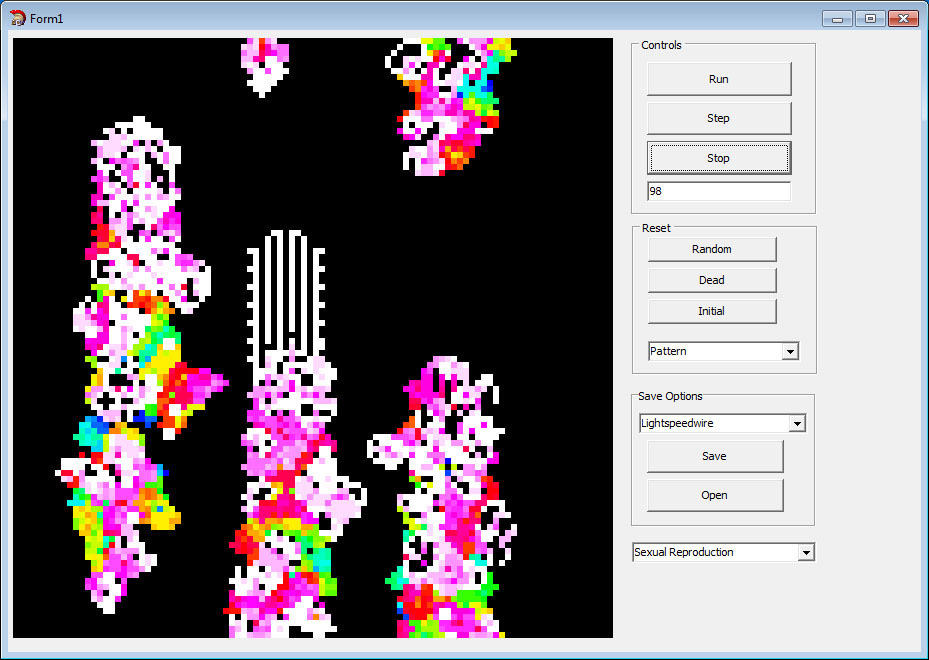This screenshot has width=929, height=660.
Task: Click the generation counter field showing 98
Action: [x=719, y=191]
